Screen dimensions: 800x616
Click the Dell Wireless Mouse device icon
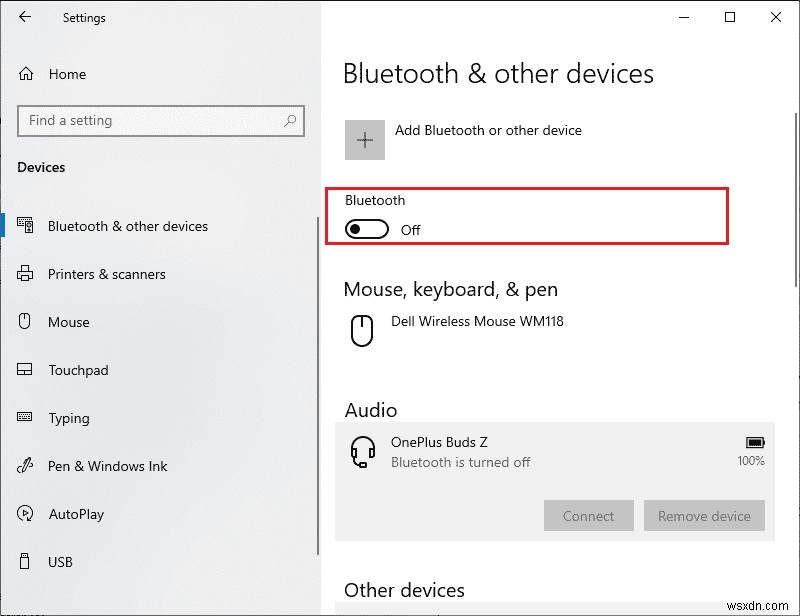pyautogui.click(x=361, y=330)
